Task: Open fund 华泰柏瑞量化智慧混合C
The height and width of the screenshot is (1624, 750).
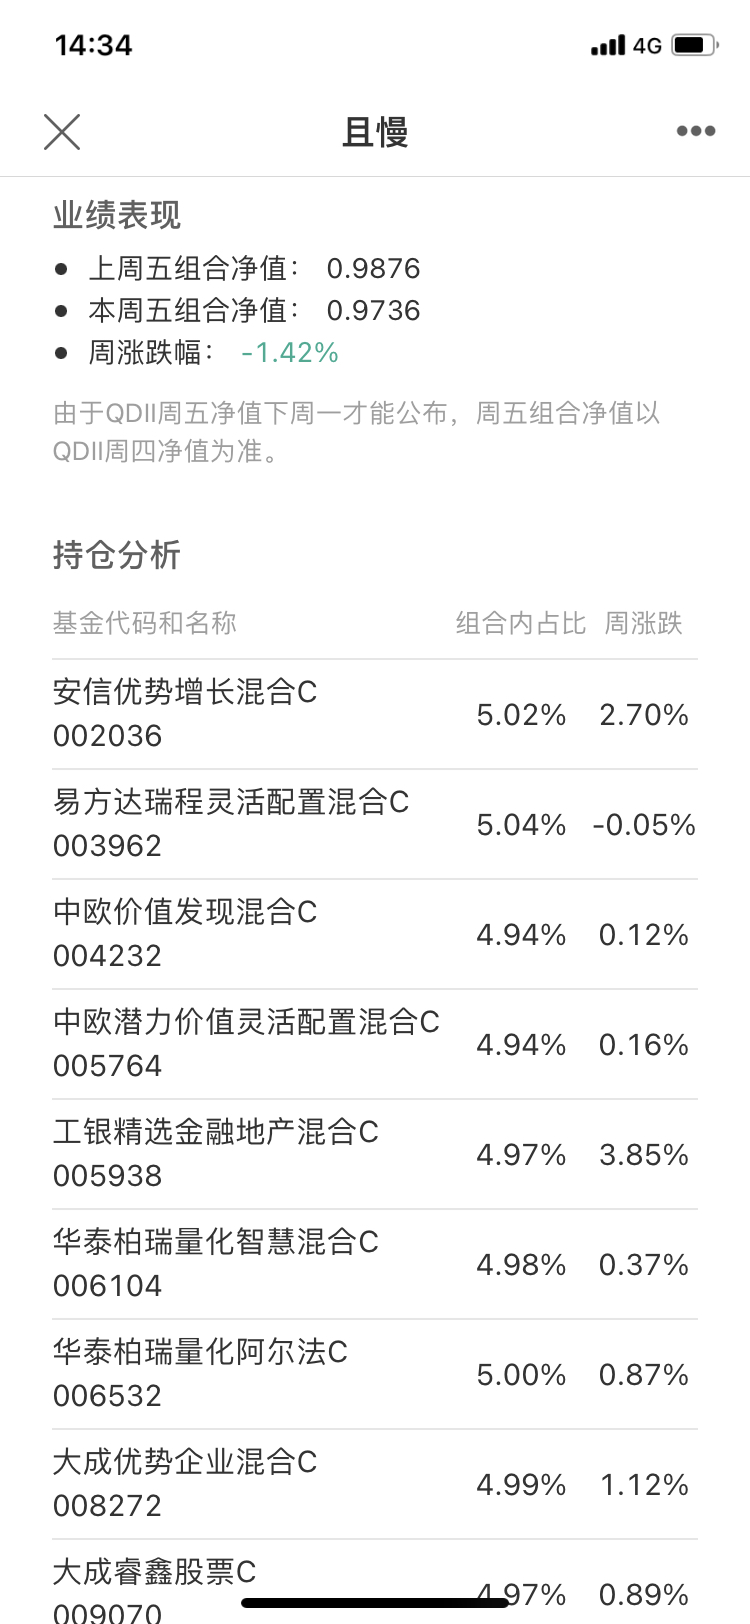Action: (216, 1242)
